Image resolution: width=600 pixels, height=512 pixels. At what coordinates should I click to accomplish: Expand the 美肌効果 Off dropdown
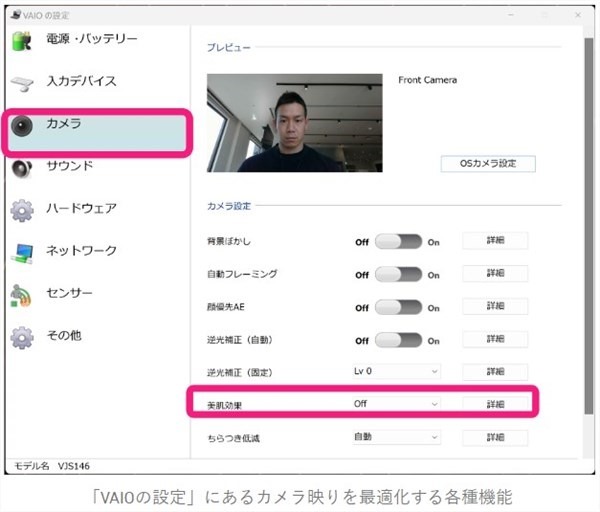click(396, 404)
